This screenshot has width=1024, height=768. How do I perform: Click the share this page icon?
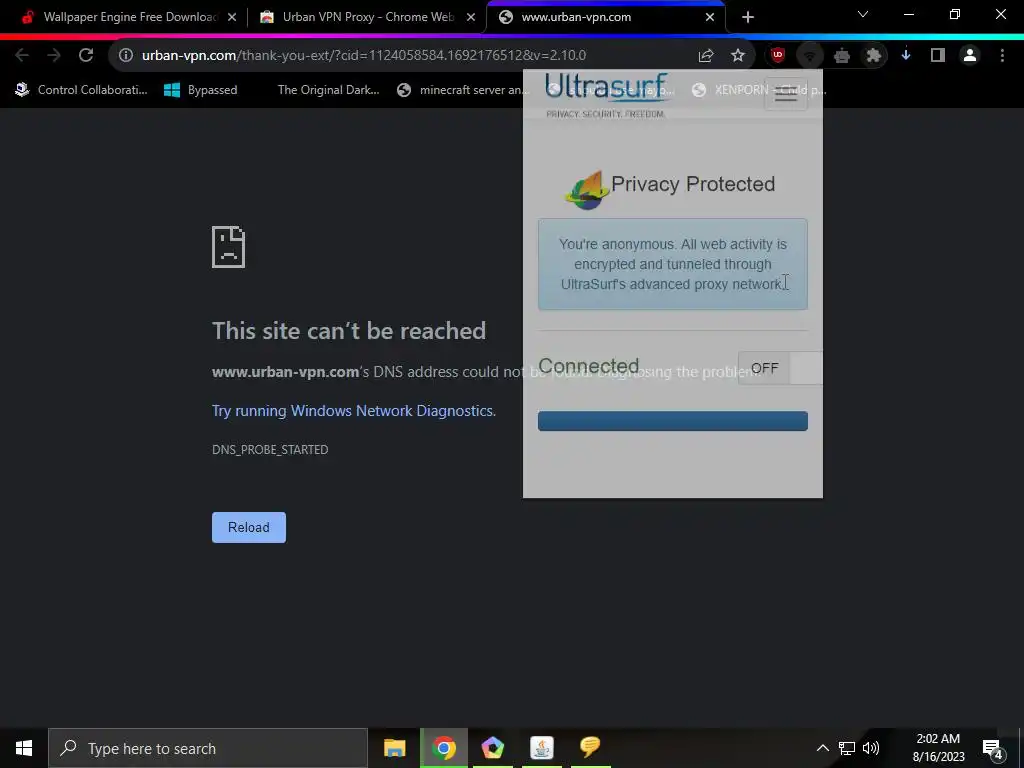tap(705, 56)
